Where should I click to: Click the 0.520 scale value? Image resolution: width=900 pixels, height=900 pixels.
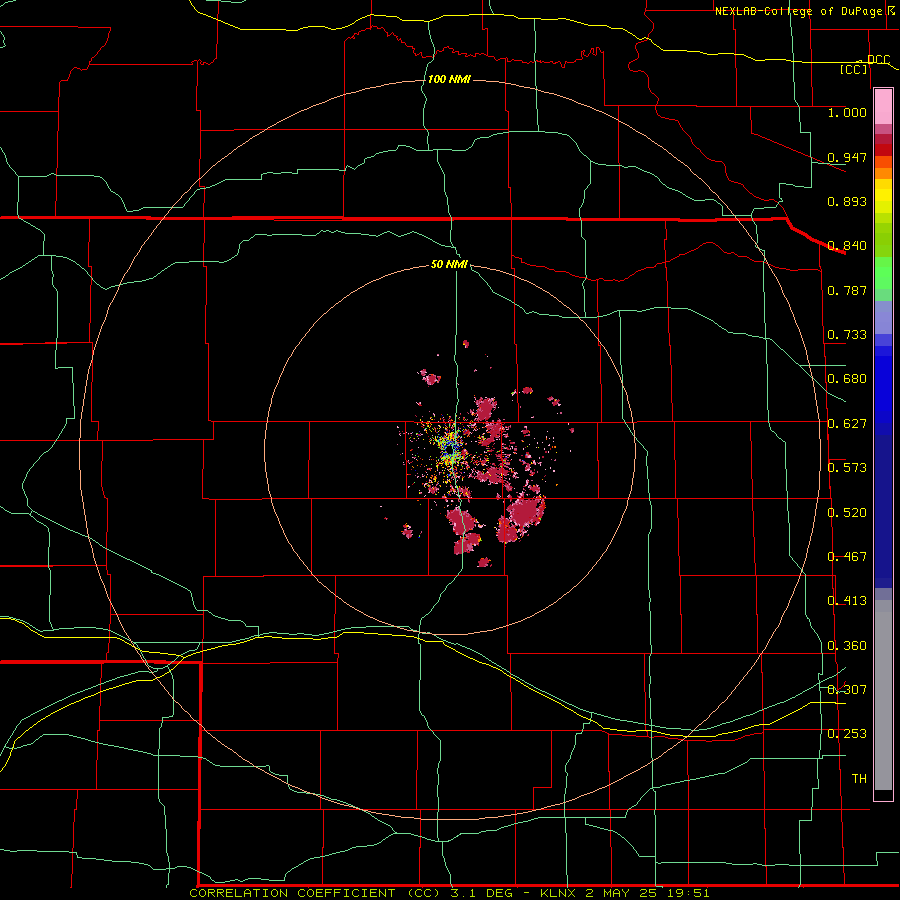point(847,513)
